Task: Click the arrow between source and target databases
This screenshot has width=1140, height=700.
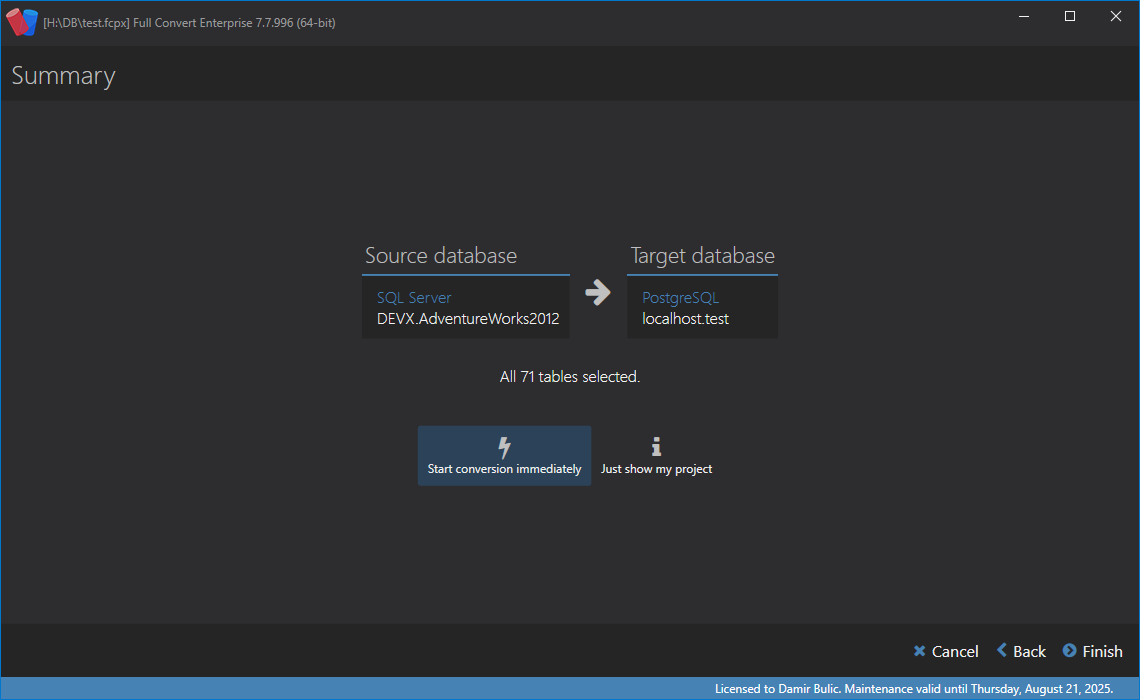Action: click(x=598, y=293)
